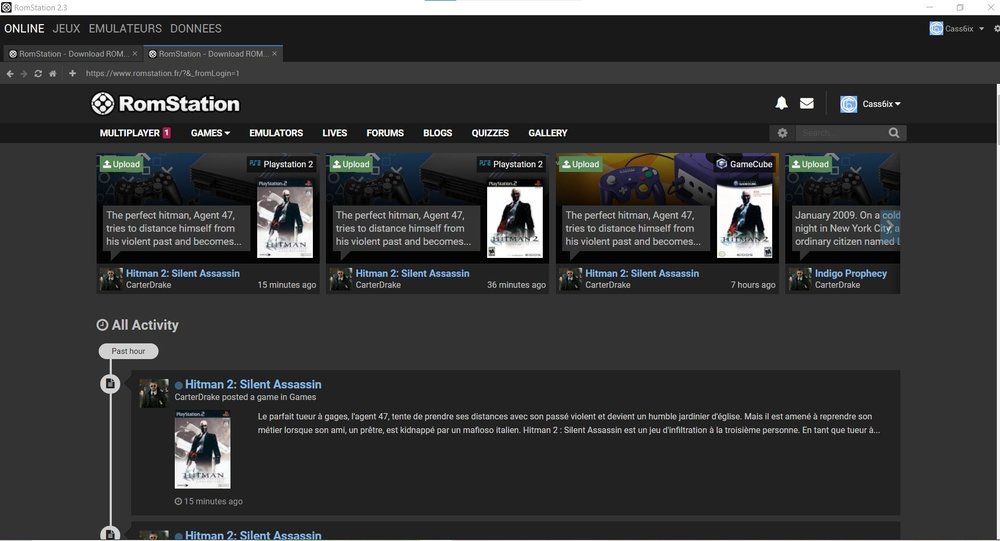Open Hitman 2 cover on GameCube card

pyautogui.click(x=744, y=219)
